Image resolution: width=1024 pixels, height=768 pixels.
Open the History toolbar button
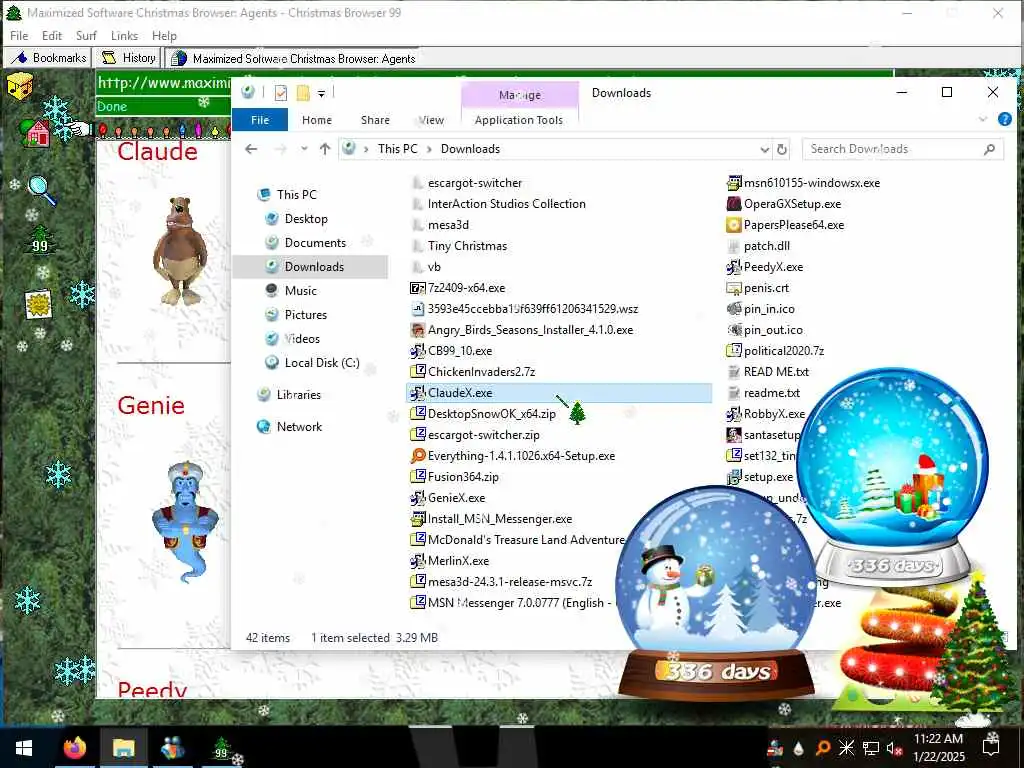[127, 58]
